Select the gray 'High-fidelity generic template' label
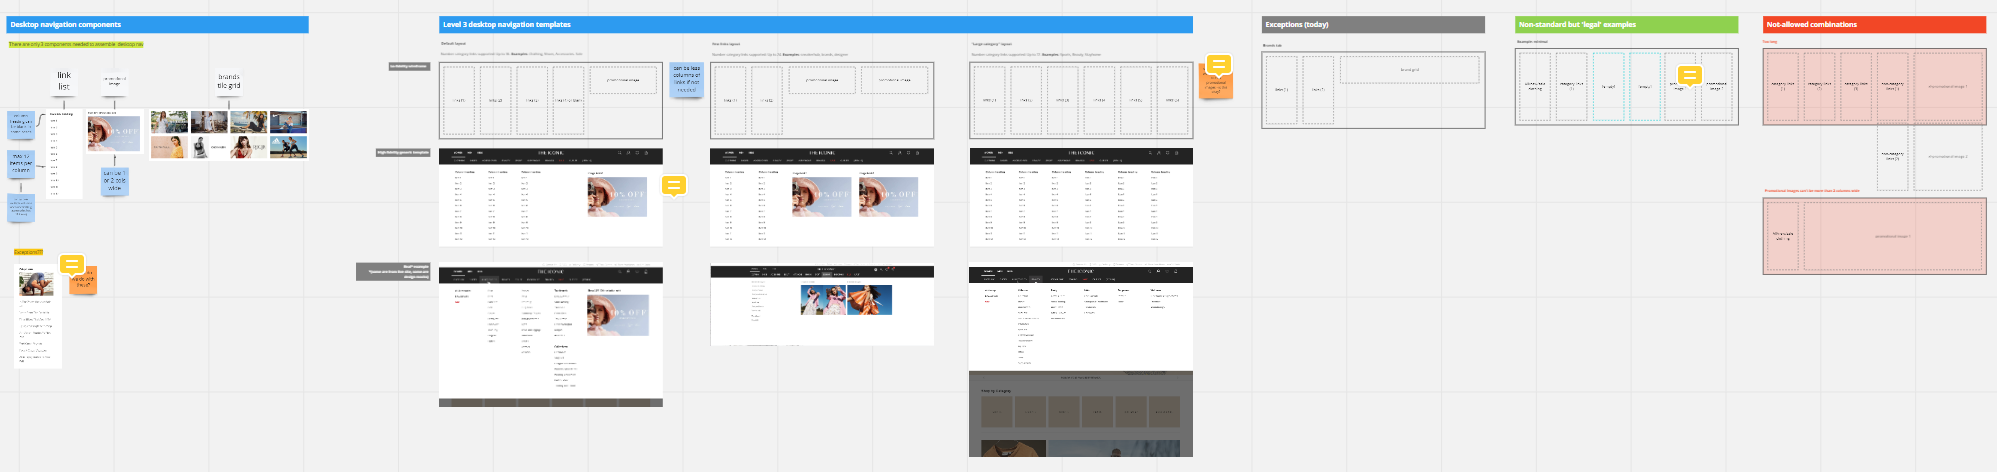Screen dimensions: 1997x472 (403, 152)
